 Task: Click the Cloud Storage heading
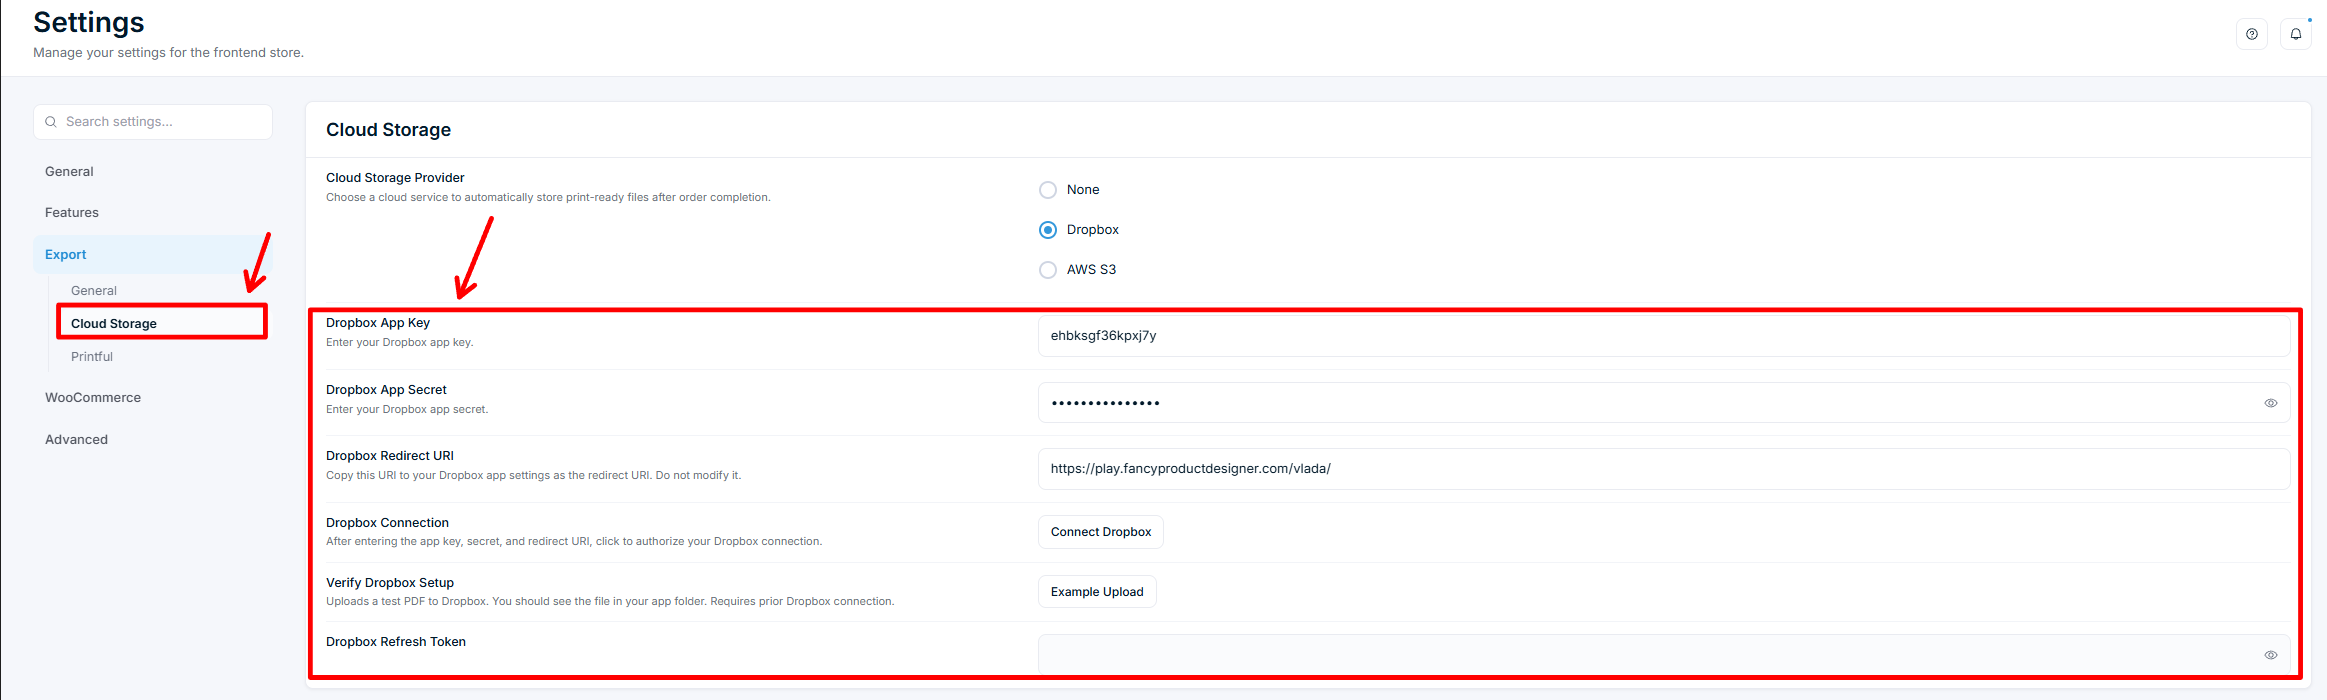coord(388,130)
